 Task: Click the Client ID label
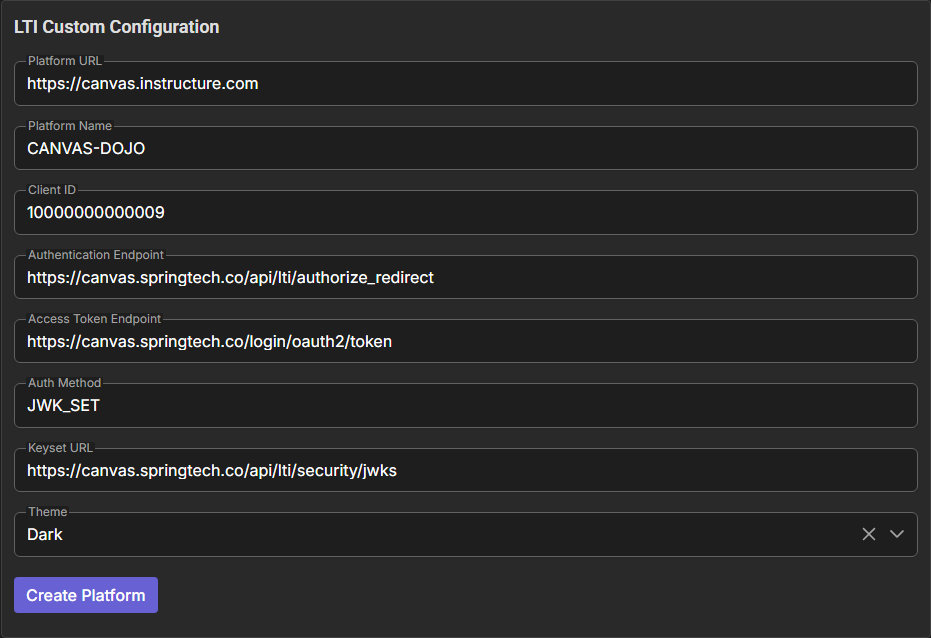51,190
